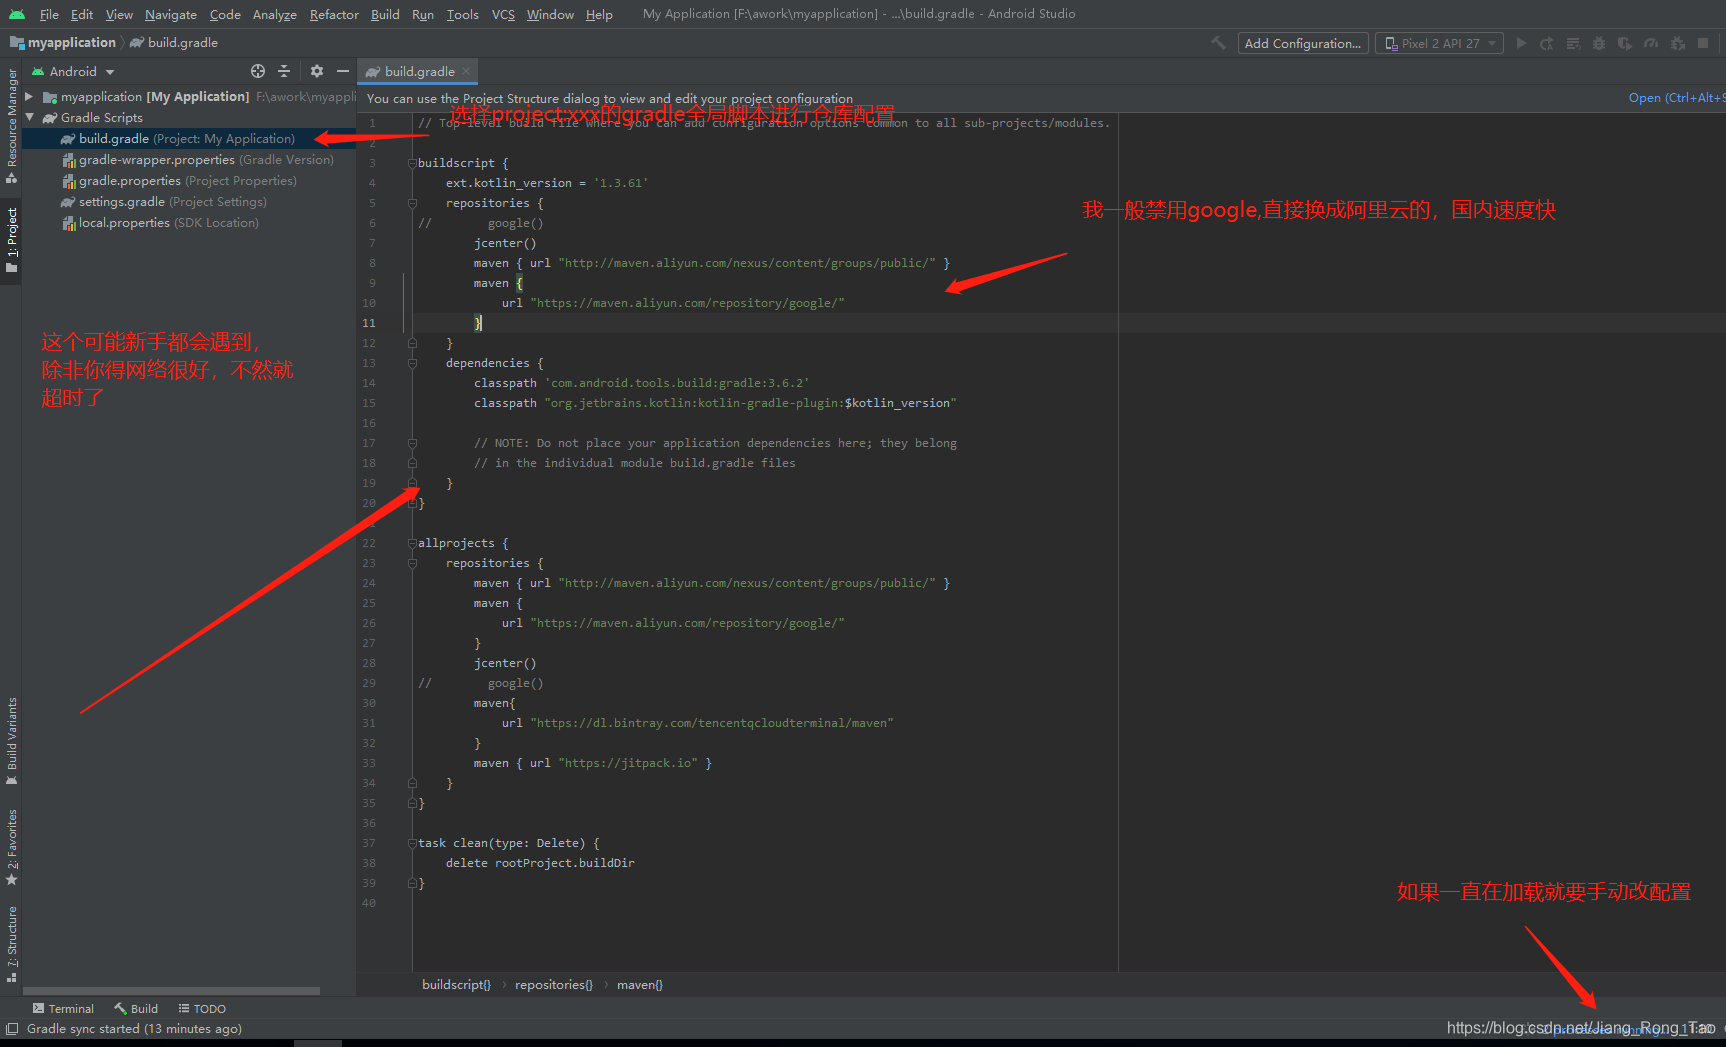Image resolution: width=1726 pixels, height=1047 pixels.
Task: Collapse the Gradle Scripts tree node
Action: 29,118
